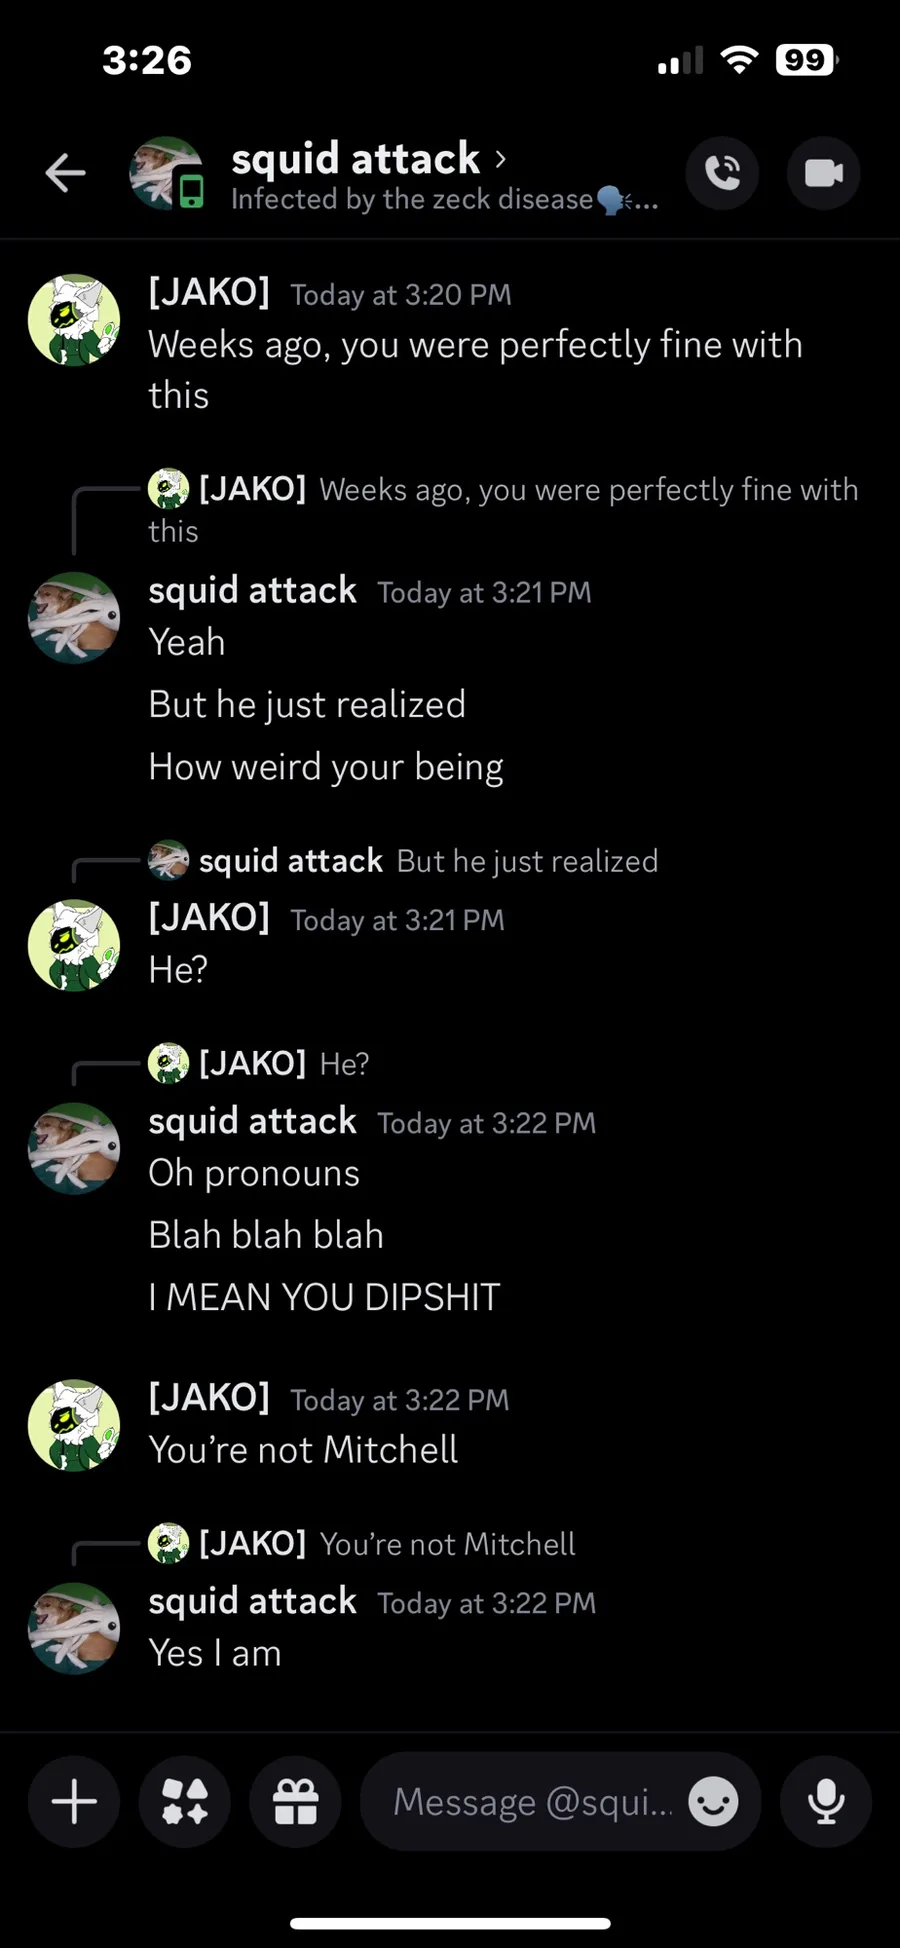The height and width of the screenshot is (1948, 900).
Task: Open squid attack header profile avatar
Action: click(167, 173)
